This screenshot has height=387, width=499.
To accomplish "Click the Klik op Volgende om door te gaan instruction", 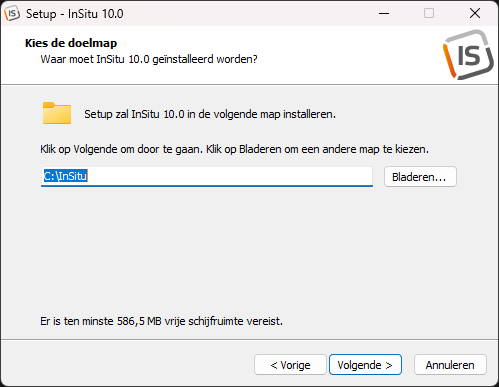I will pos(234,149).
